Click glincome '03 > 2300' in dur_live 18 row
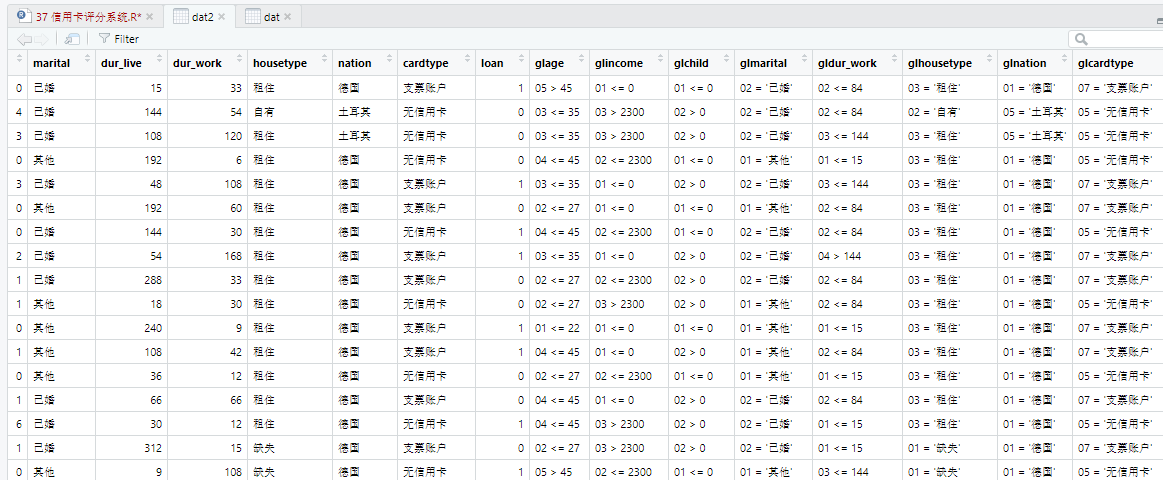 (629, 303)
